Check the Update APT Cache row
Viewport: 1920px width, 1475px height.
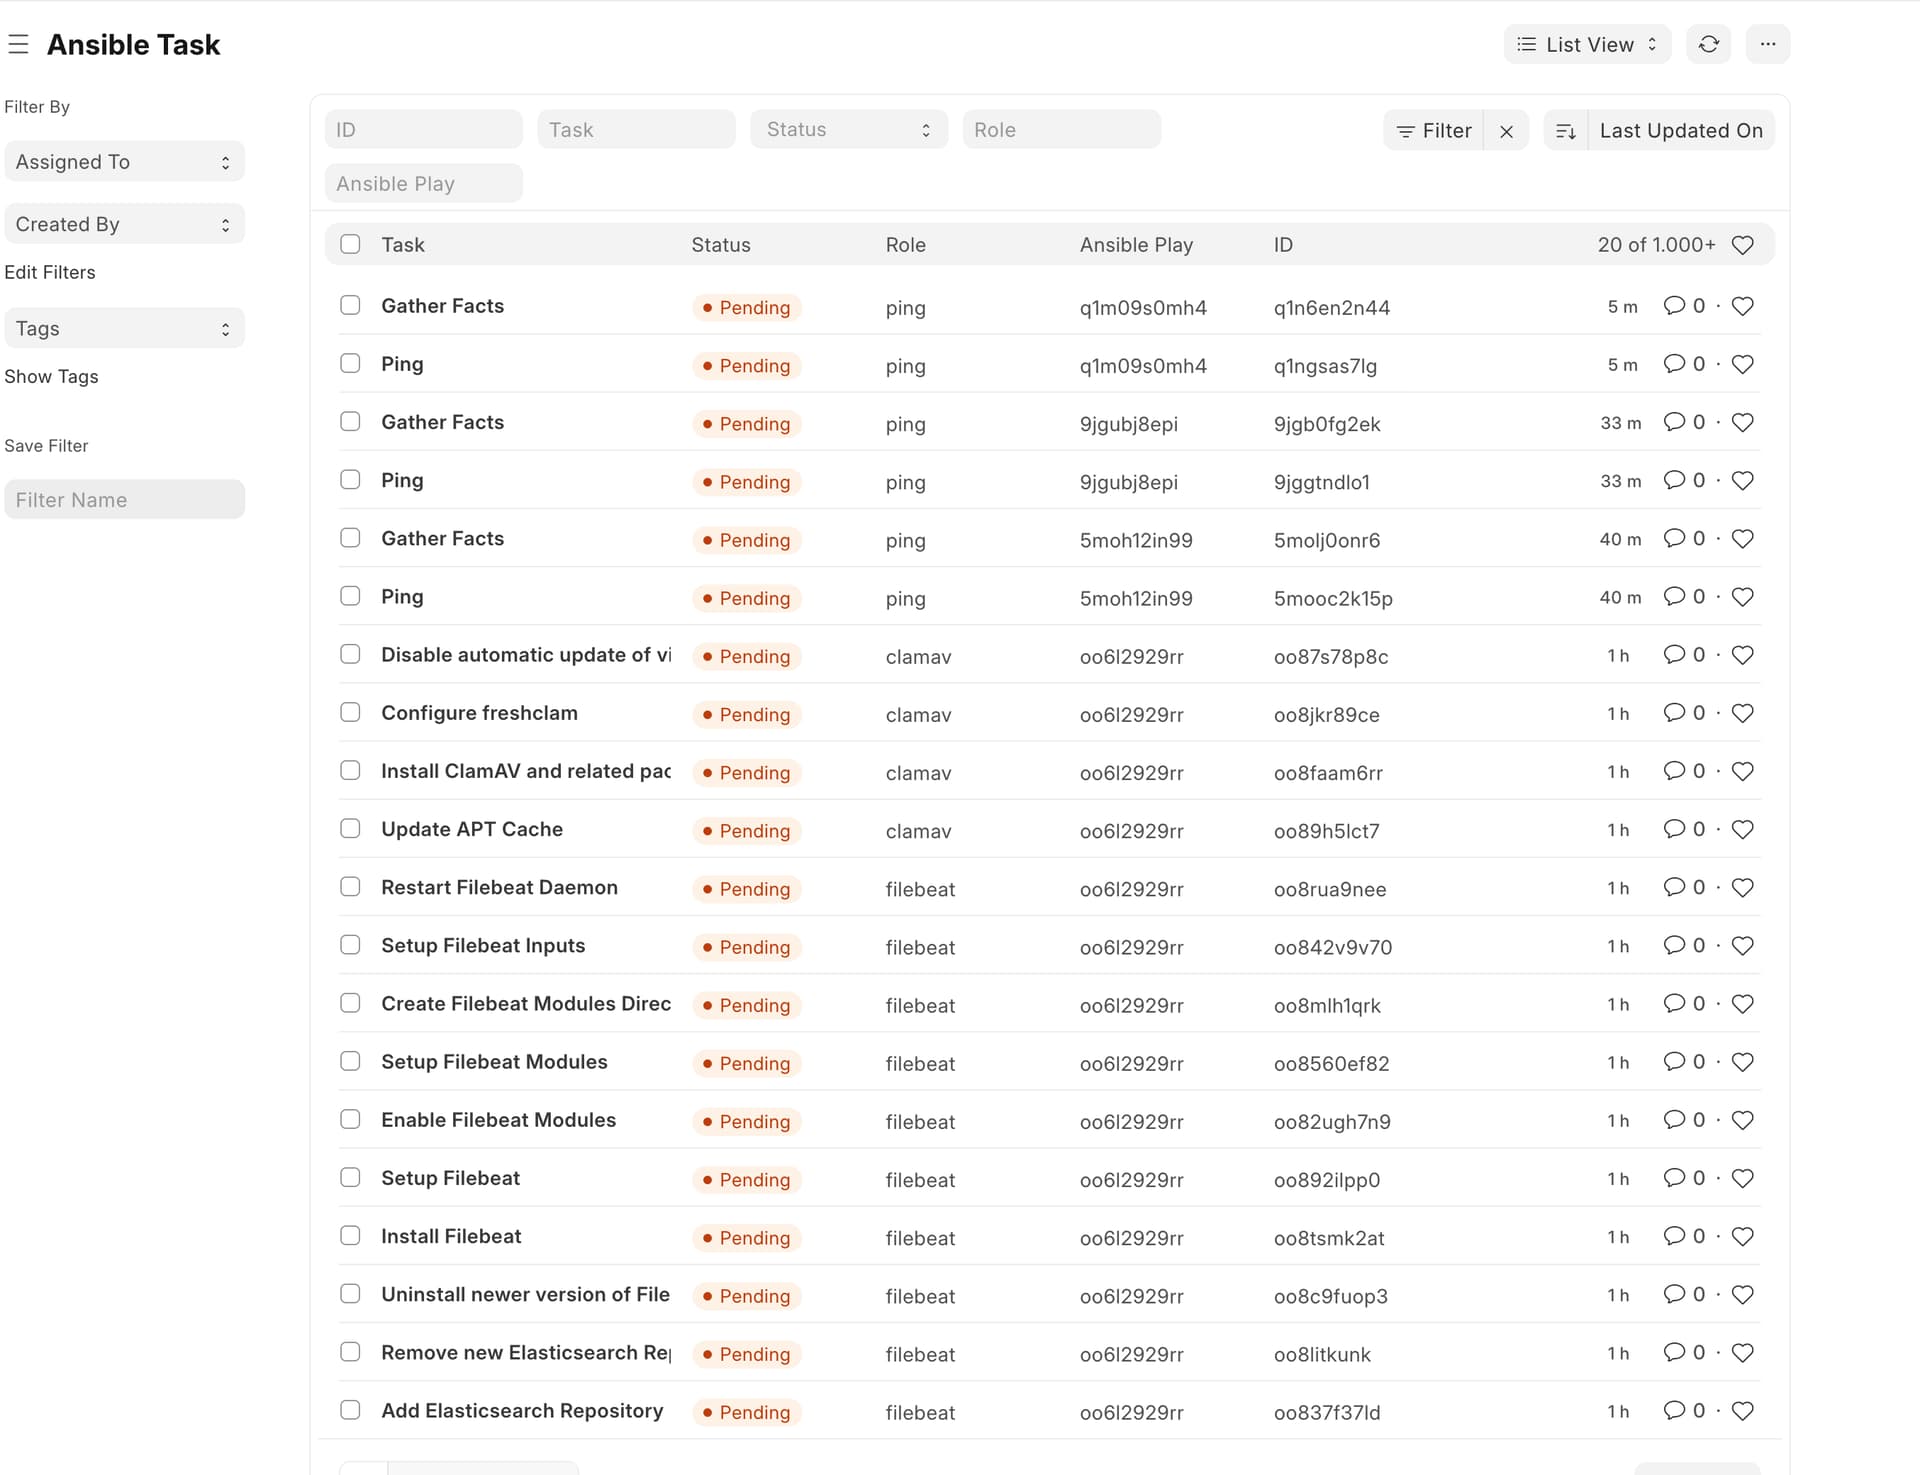pyautogui.click(x=350, y=828)
